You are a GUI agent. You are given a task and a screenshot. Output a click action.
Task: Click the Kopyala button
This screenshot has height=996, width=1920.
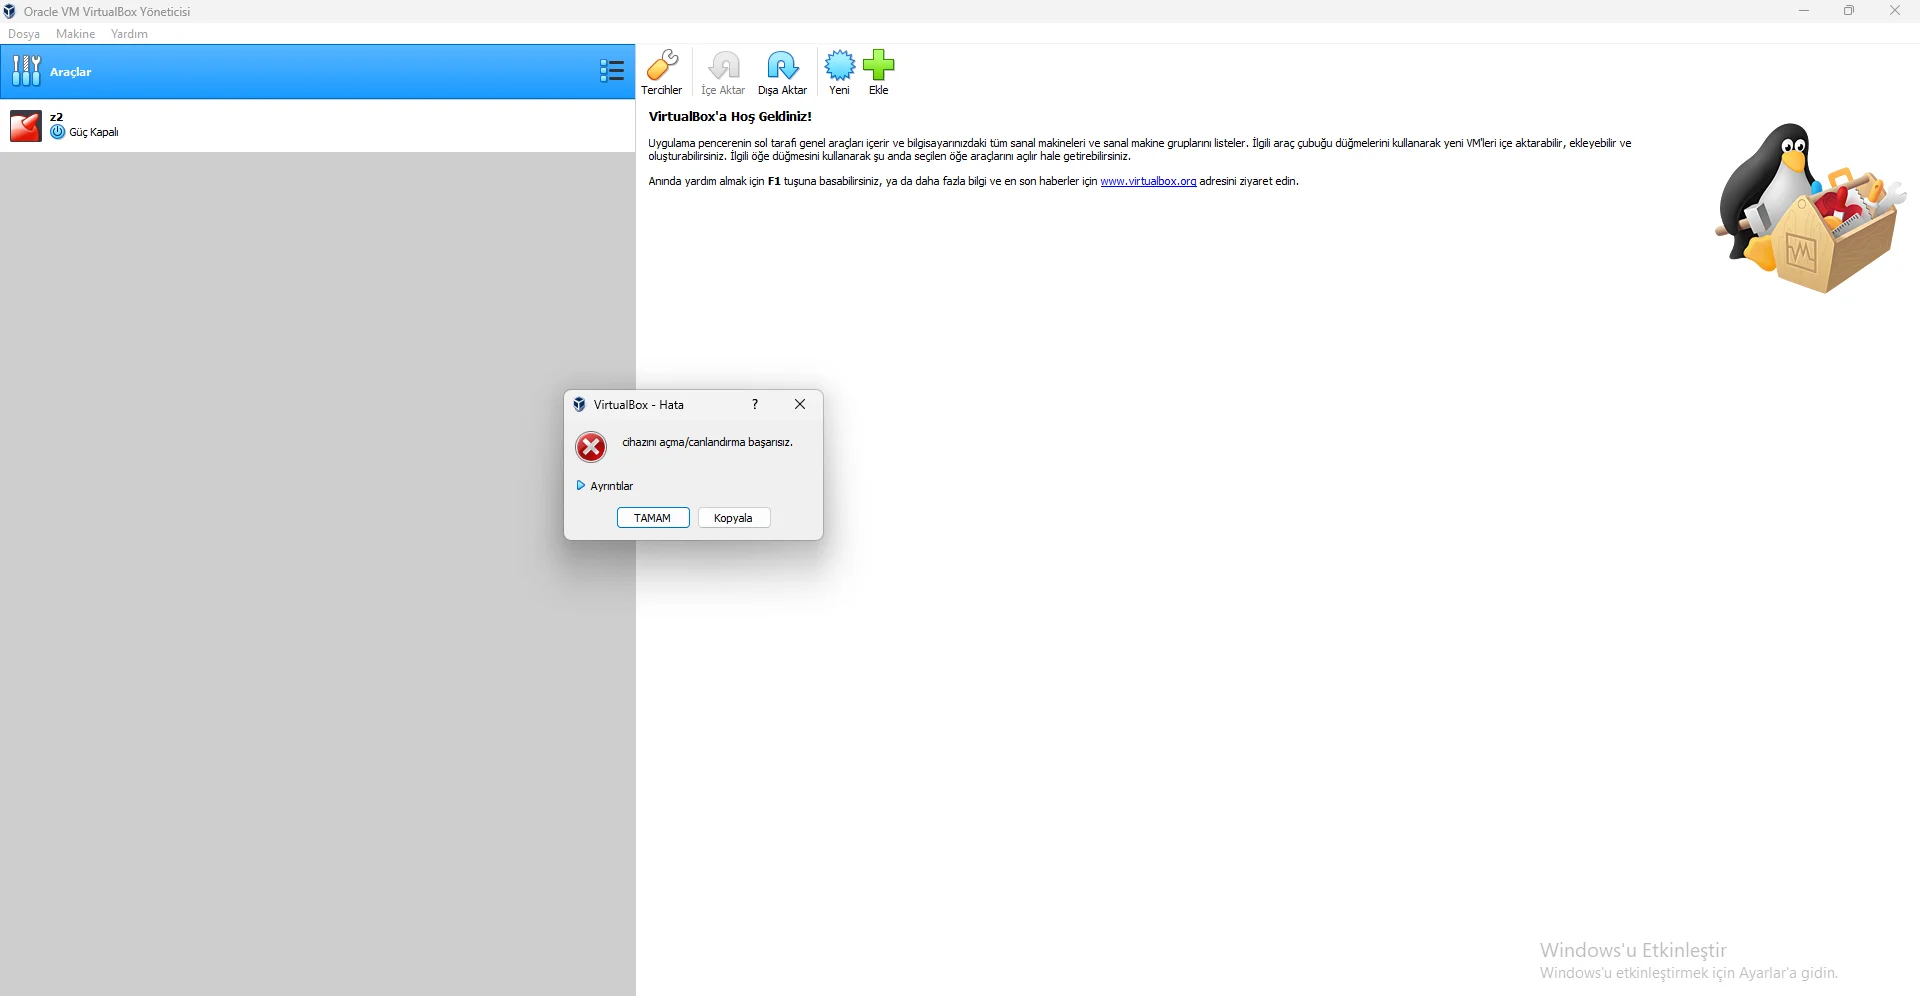(734, 518)
